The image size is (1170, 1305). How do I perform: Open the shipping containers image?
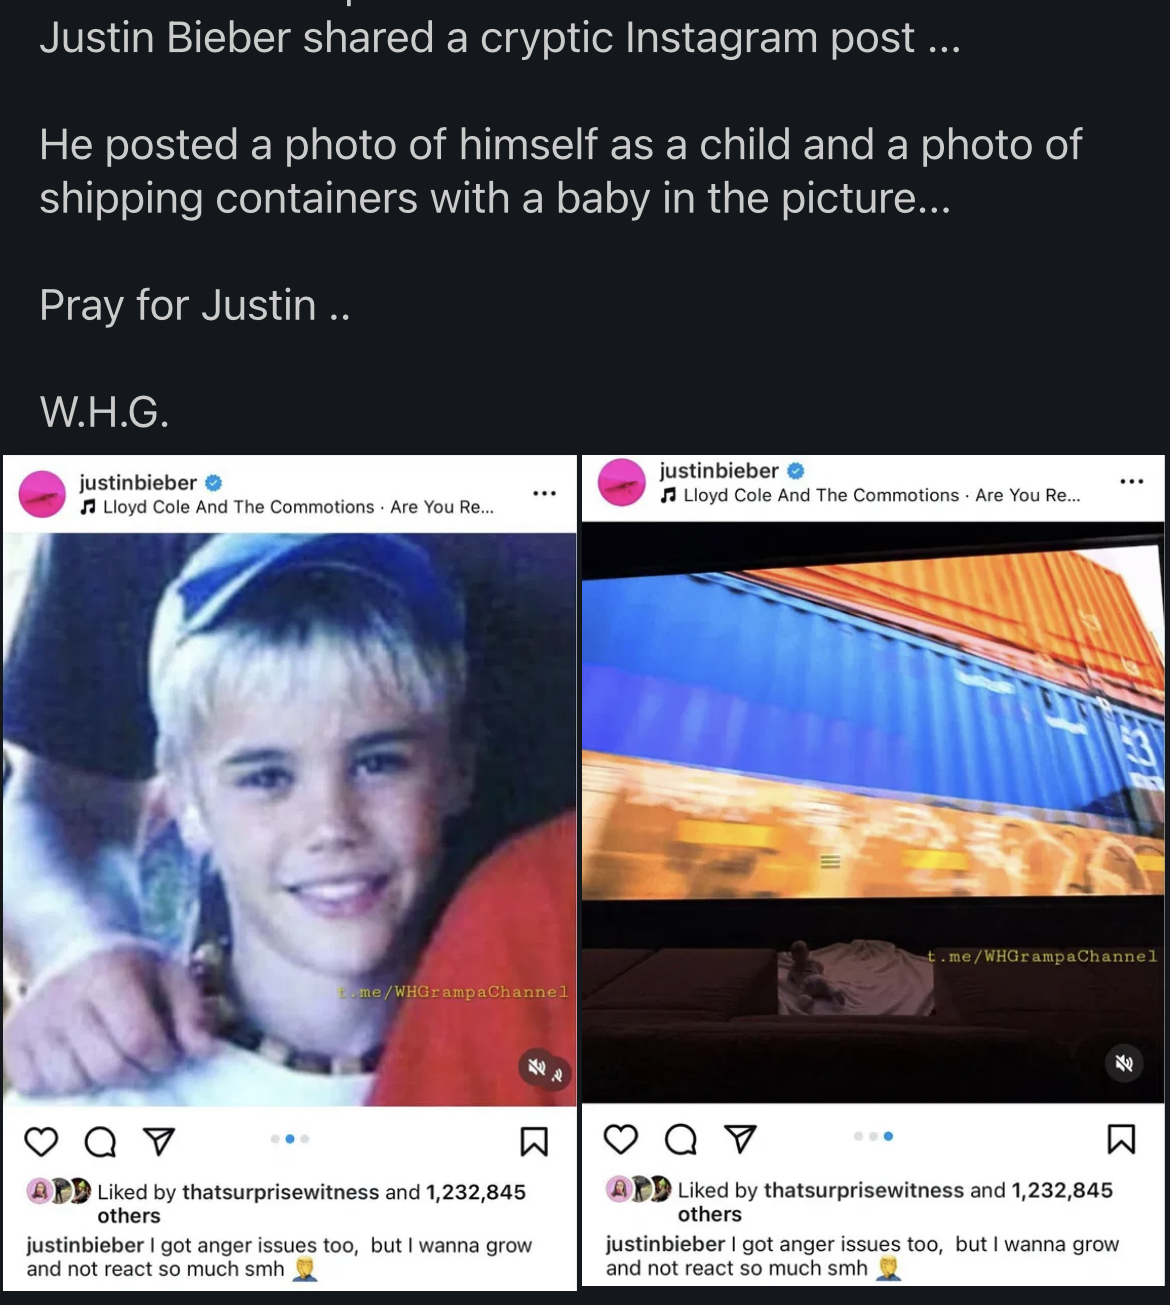coord(873,812)
